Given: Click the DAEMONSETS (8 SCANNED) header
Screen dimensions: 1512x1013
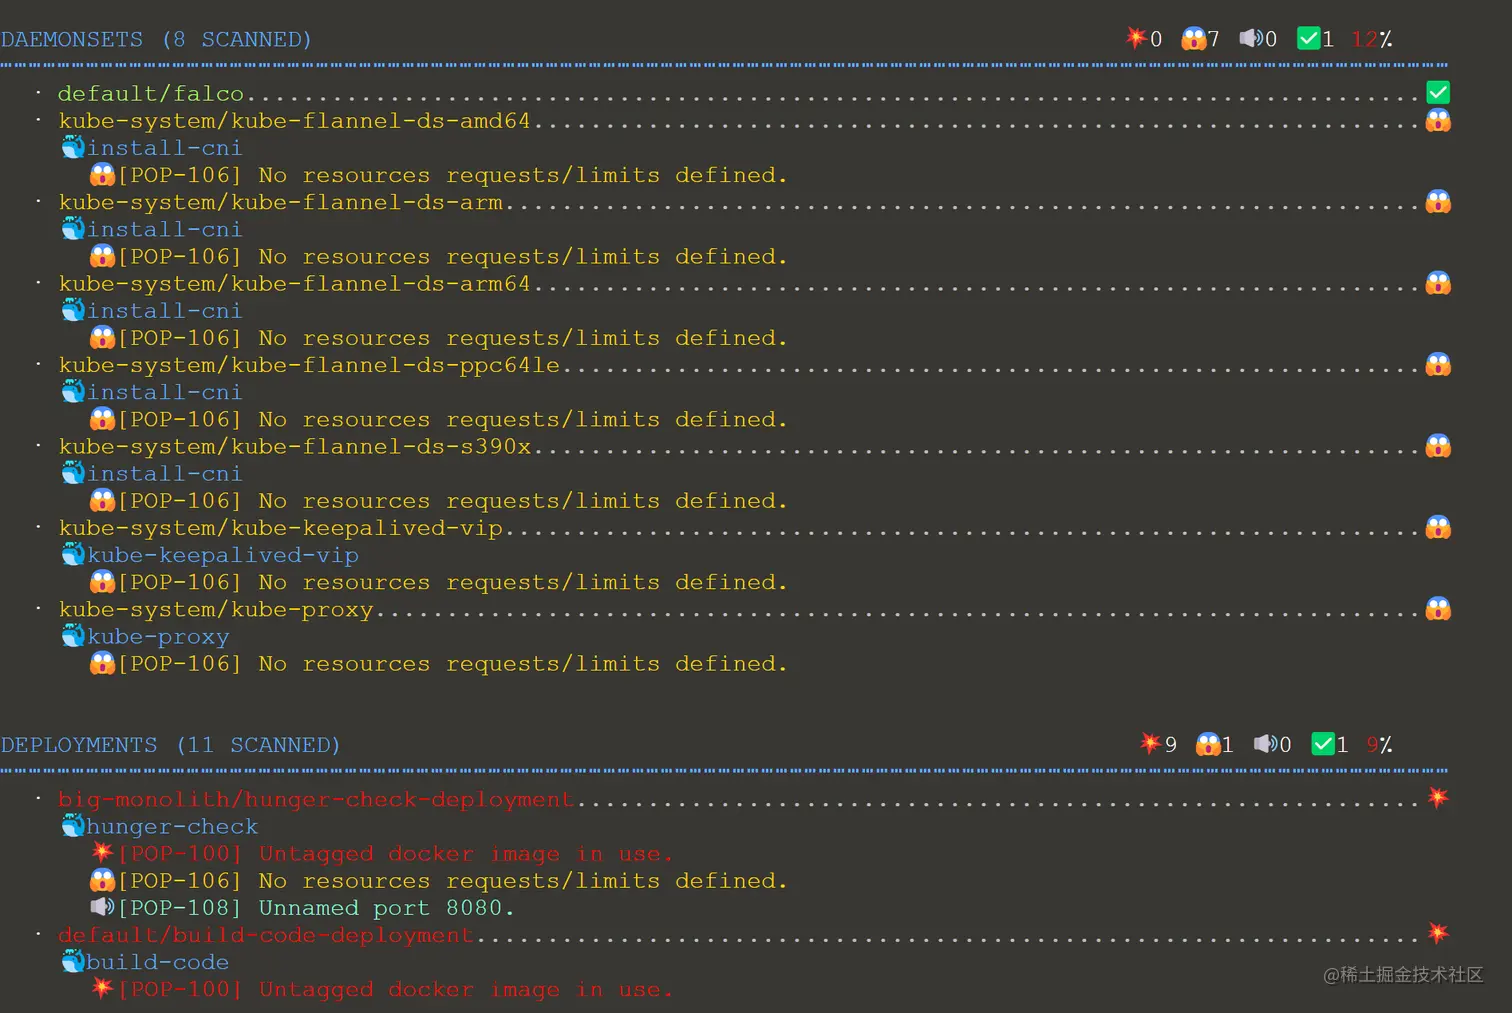Looking at the screenshot, I should (156, 39).
